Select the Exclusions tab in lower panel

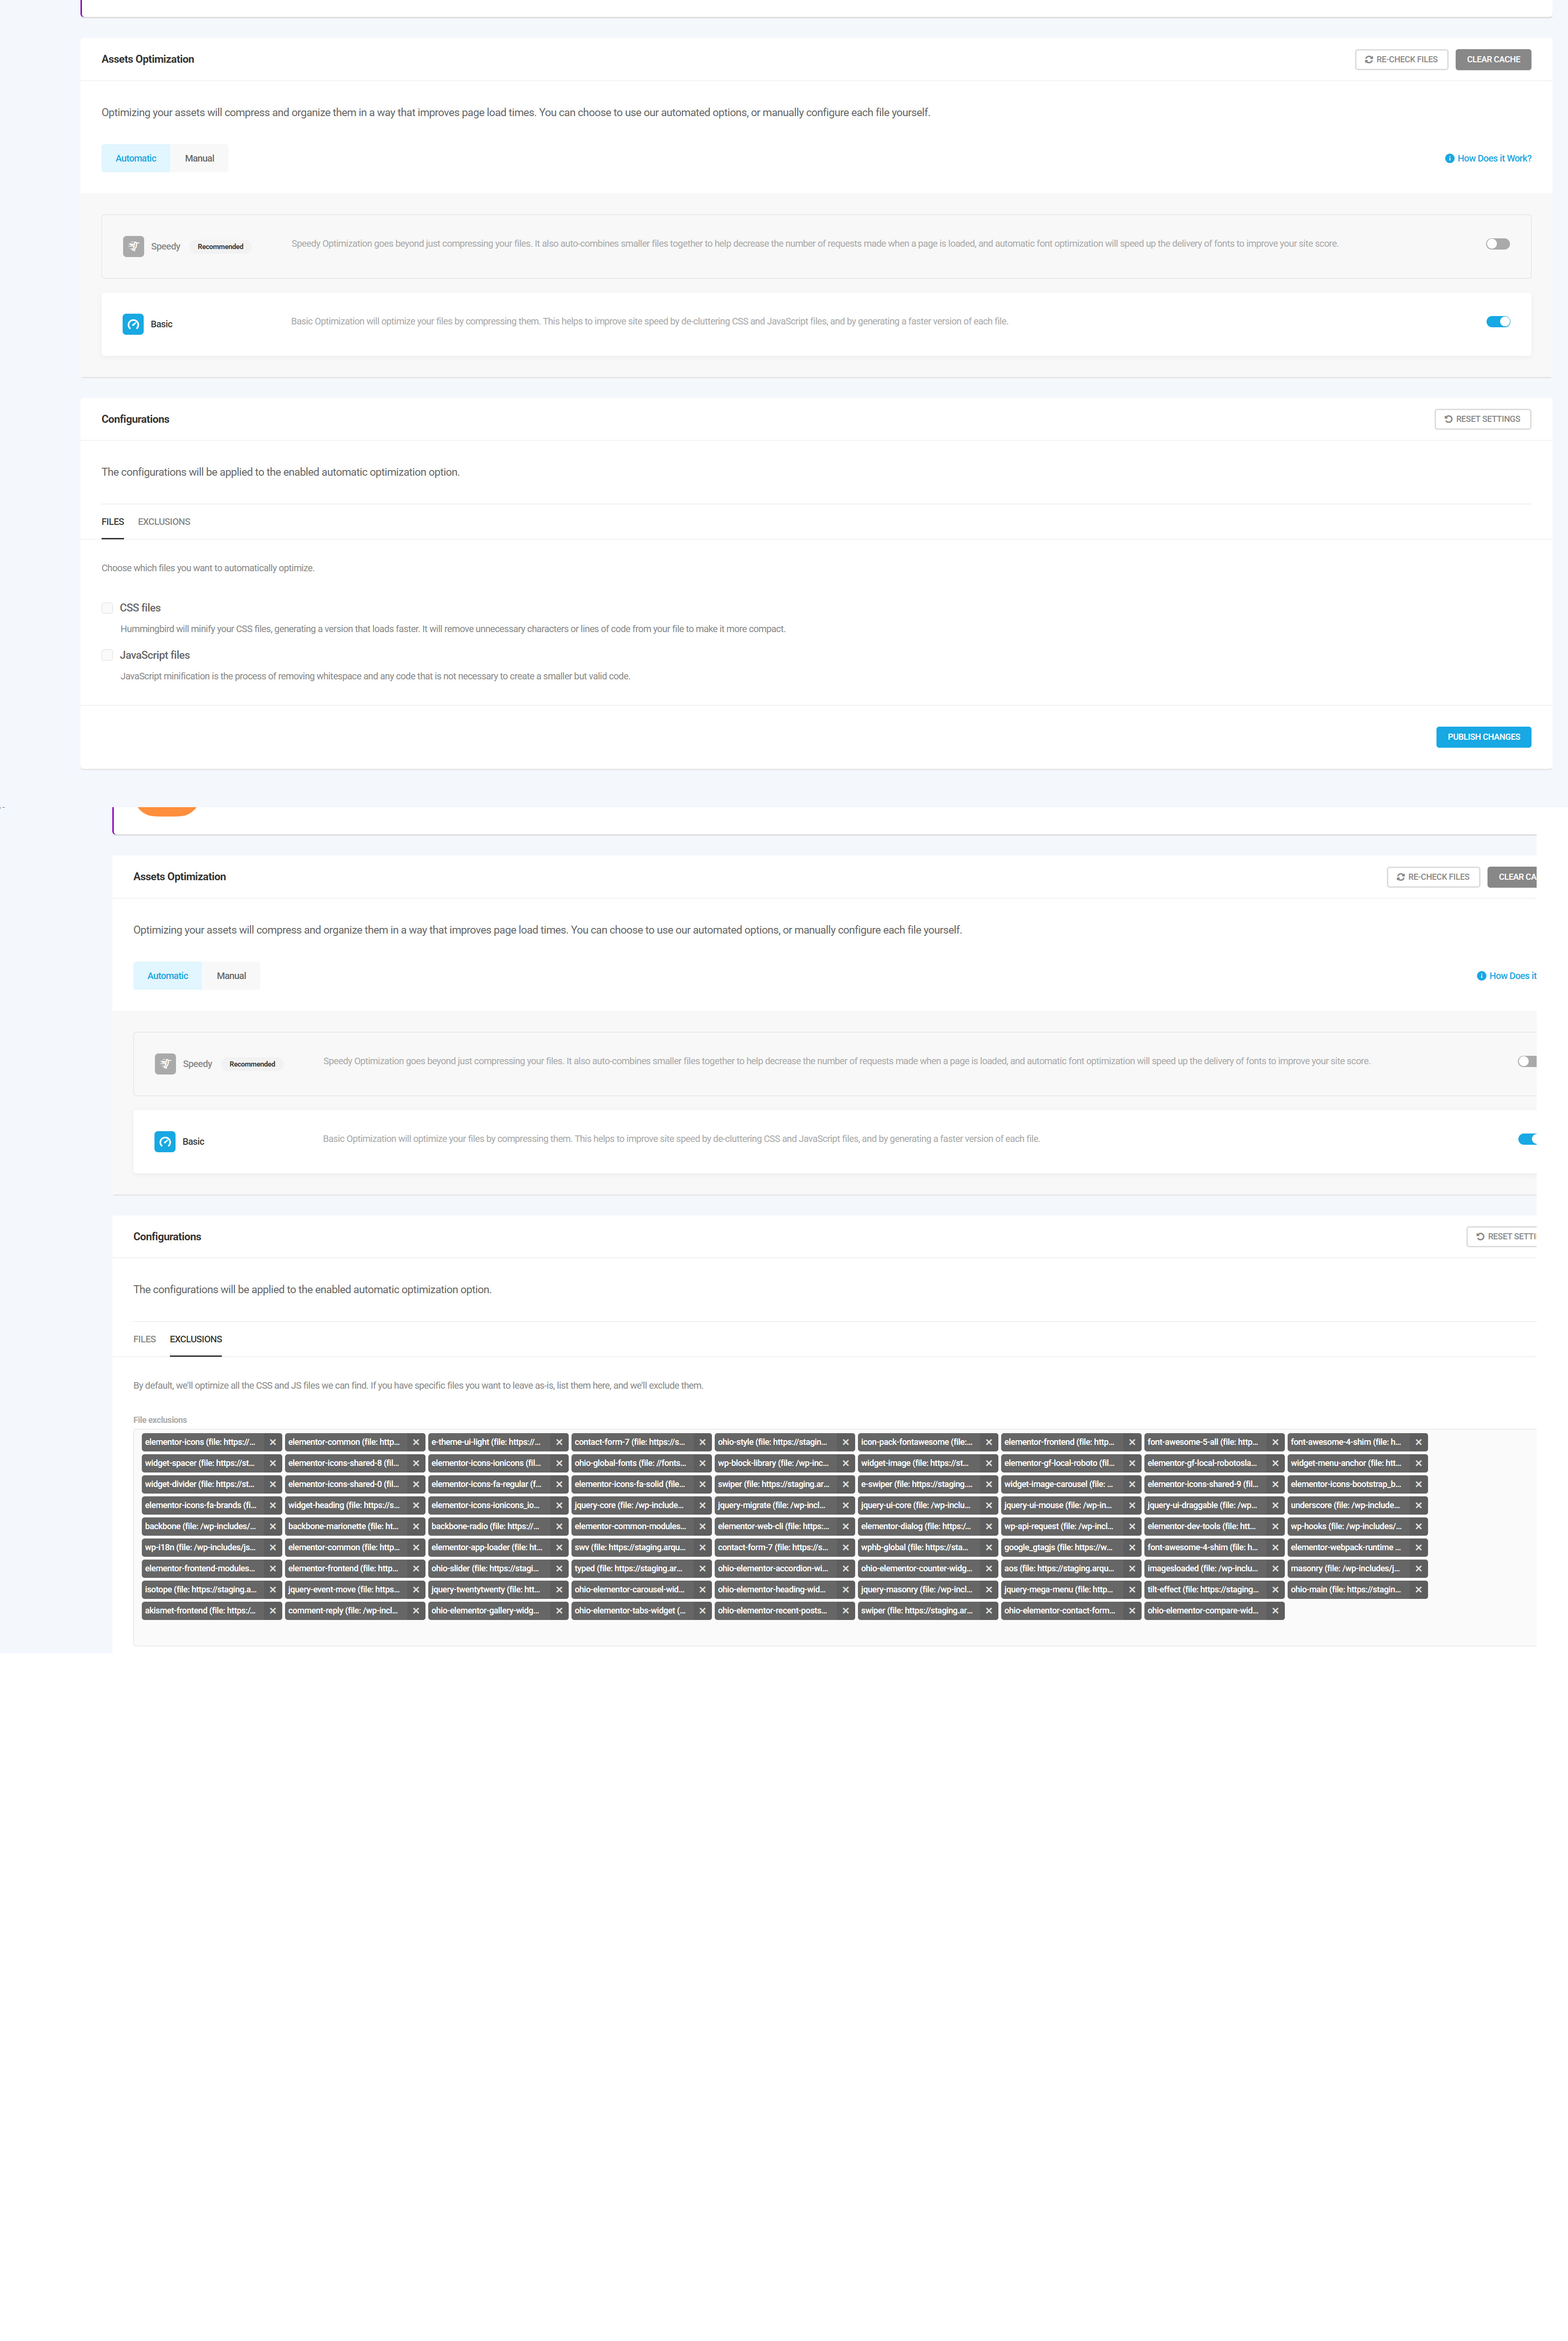(196, 1339)
